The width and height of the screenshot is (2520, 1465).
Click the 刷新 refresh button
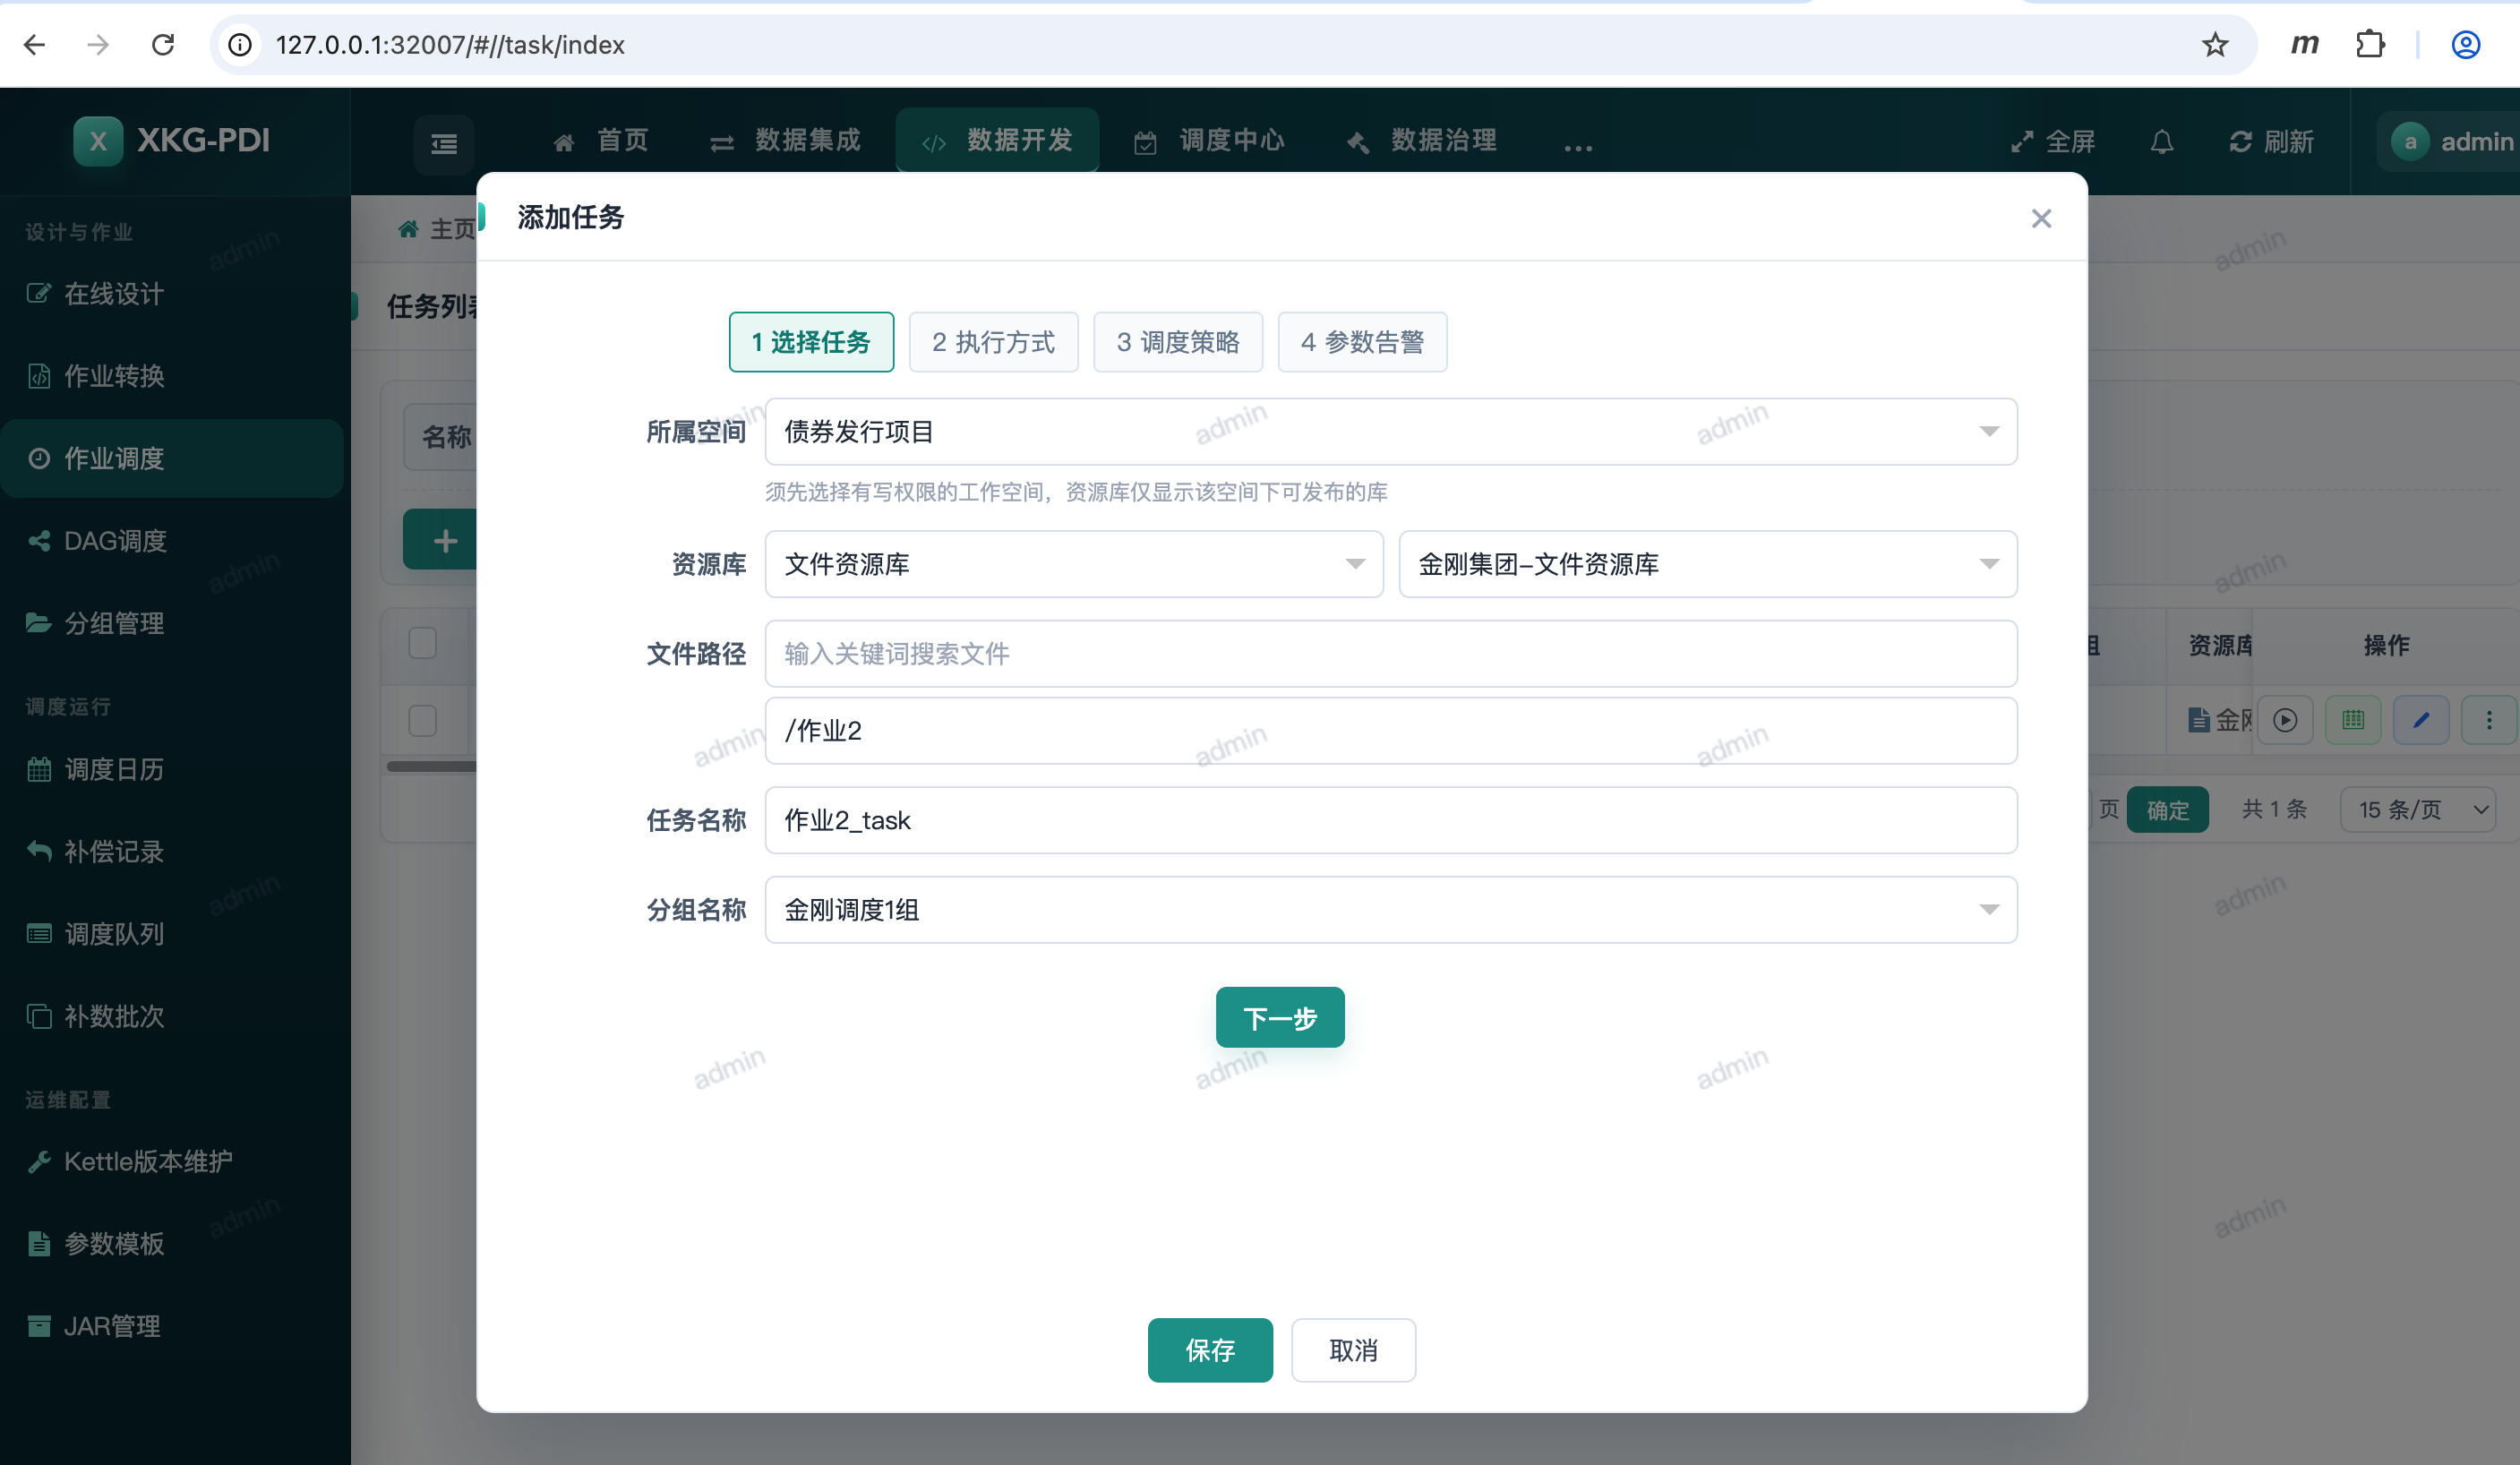pyautogui.click(x=2271, y=142)
